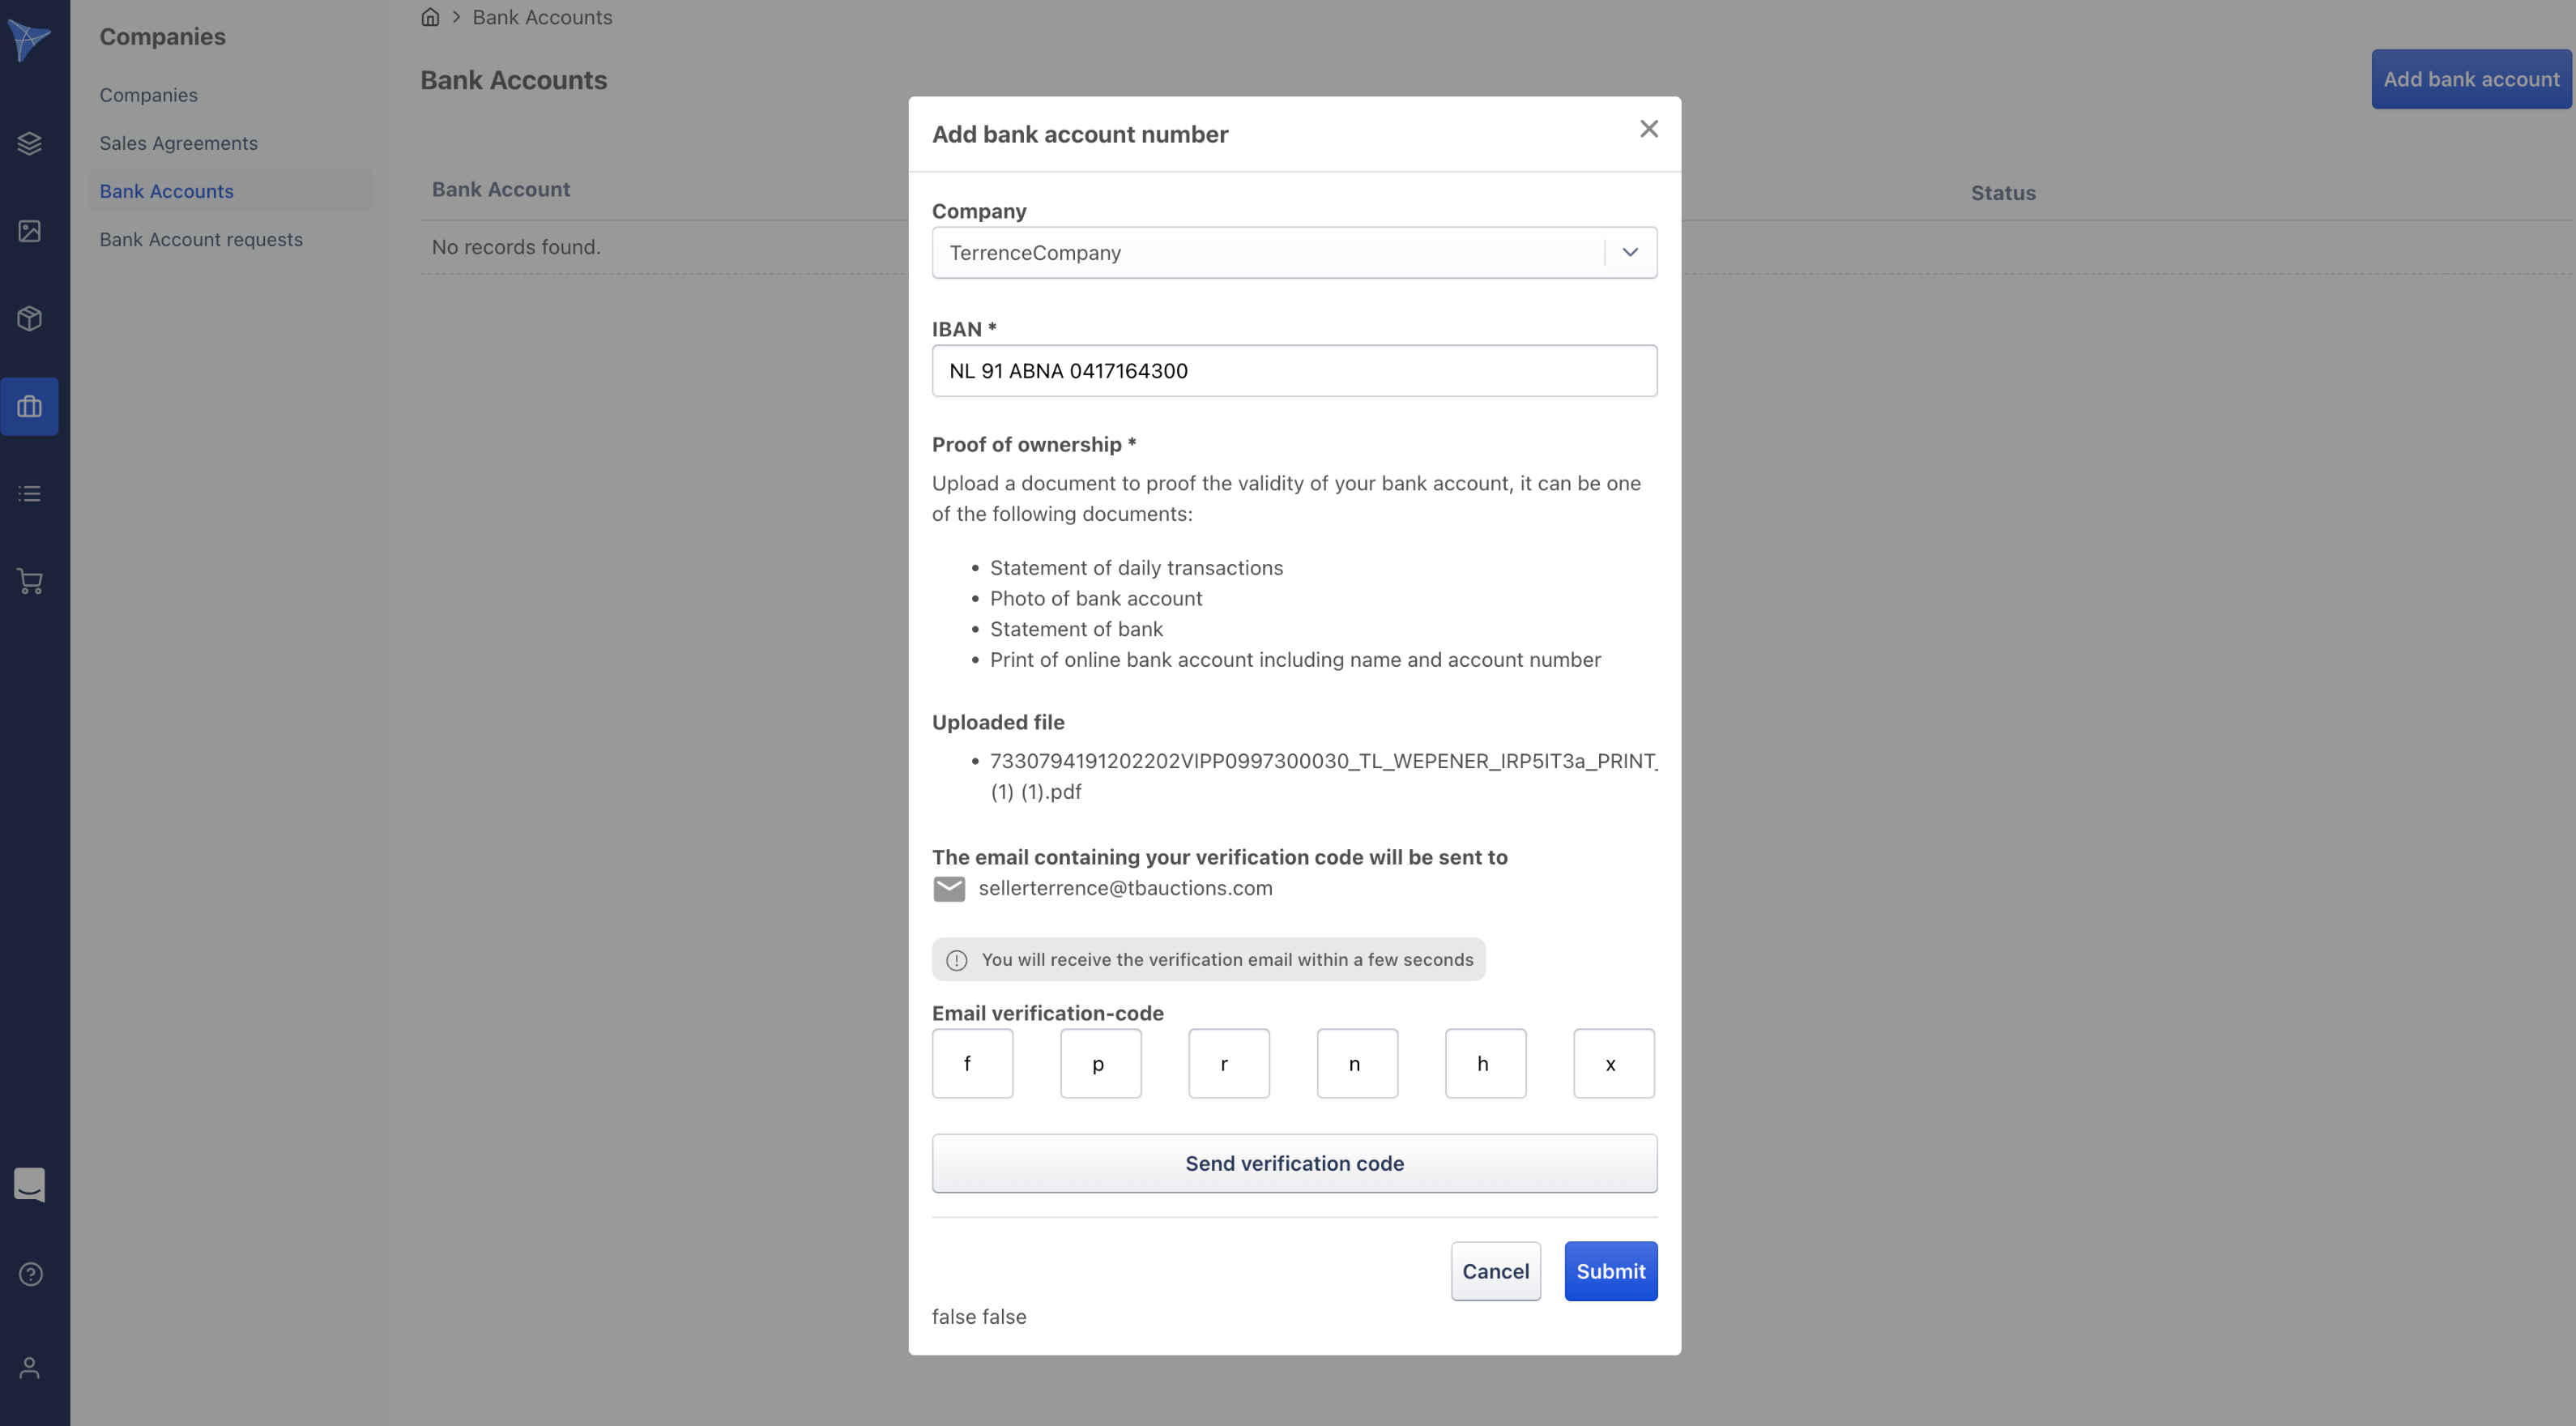2576x1426 pixels.
Task: Go to Sales Agreements menu item
Action: [x=178, y=143]
